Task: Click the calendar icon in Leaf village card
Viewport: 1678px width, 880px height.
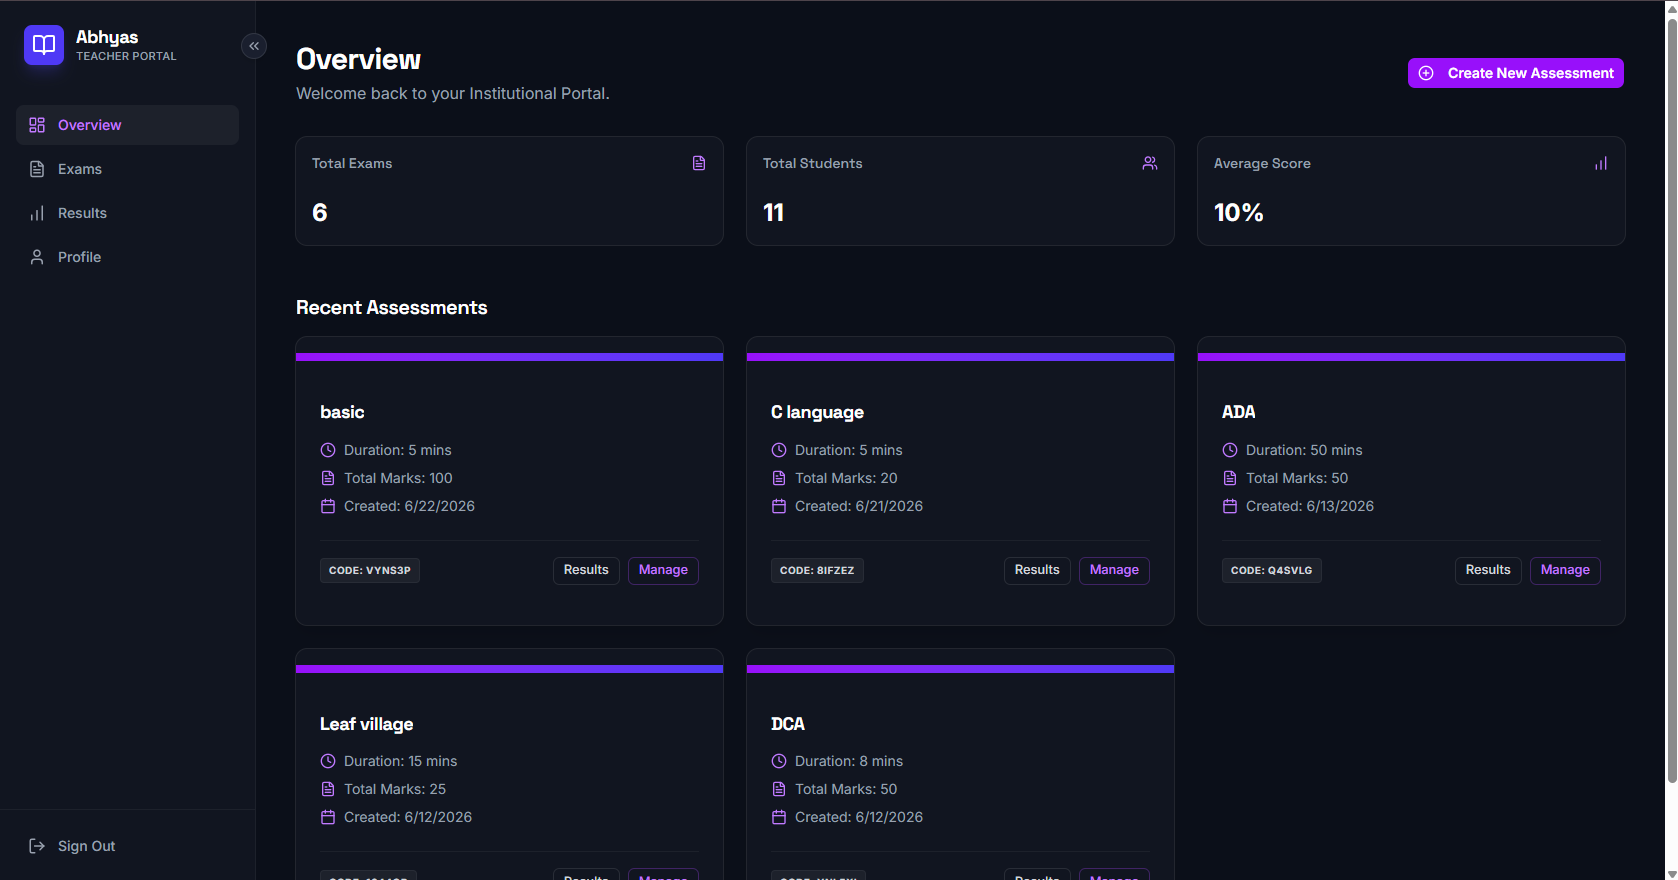Action: pos(328,817)
